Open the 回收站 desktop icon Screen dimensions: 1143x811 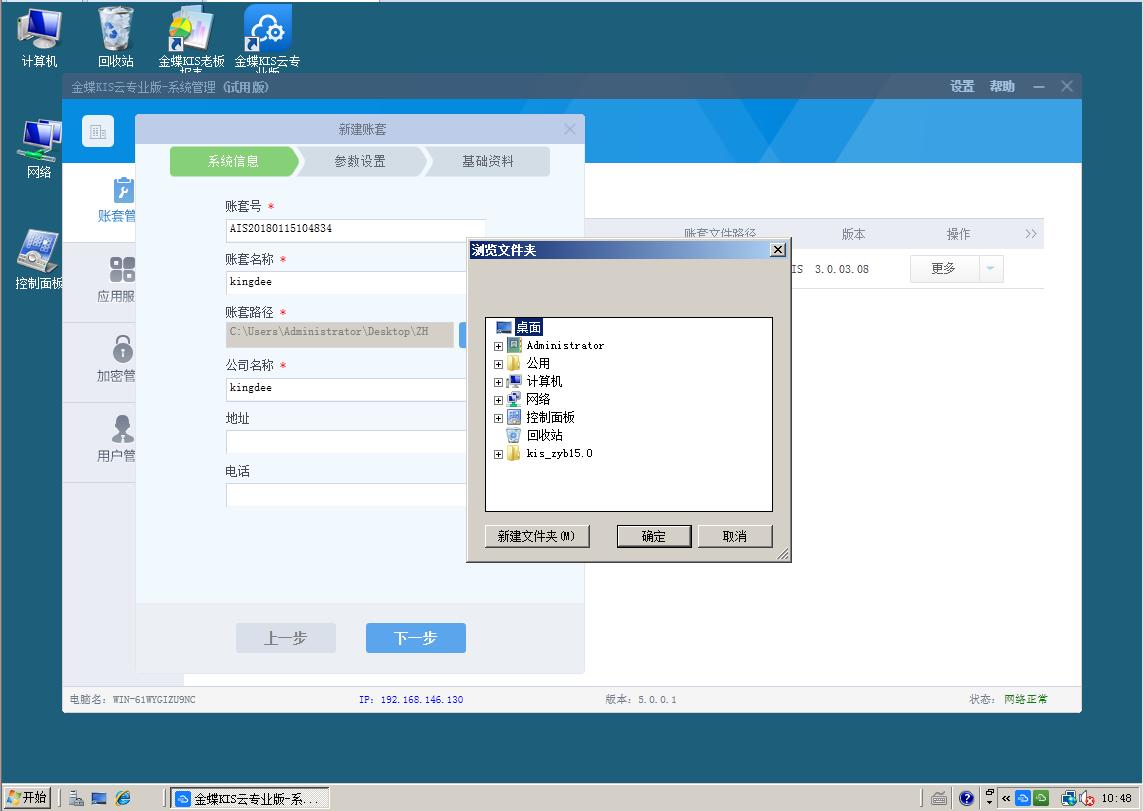pyautogui.click(x=116, y=36)
